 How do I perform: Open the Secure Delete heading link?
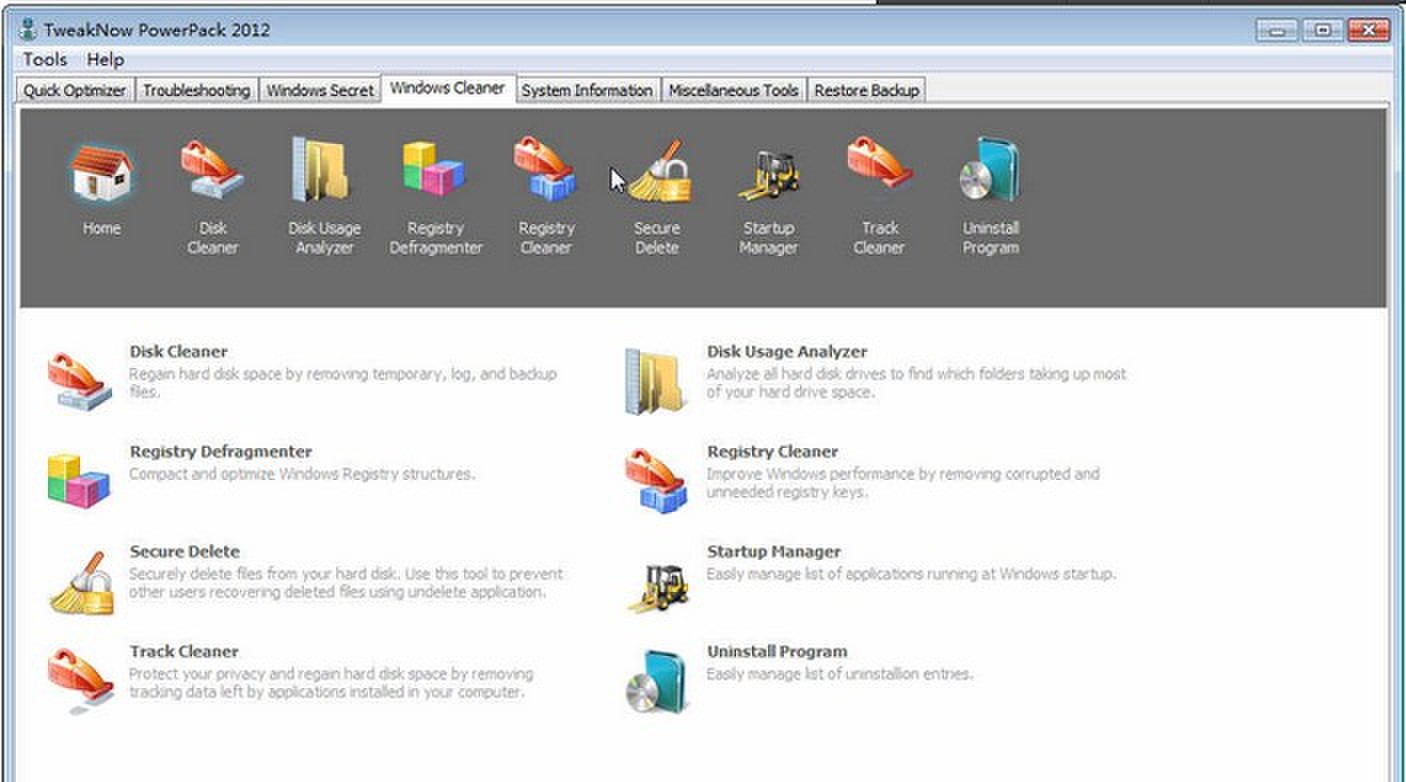click(x=184, y=552)
